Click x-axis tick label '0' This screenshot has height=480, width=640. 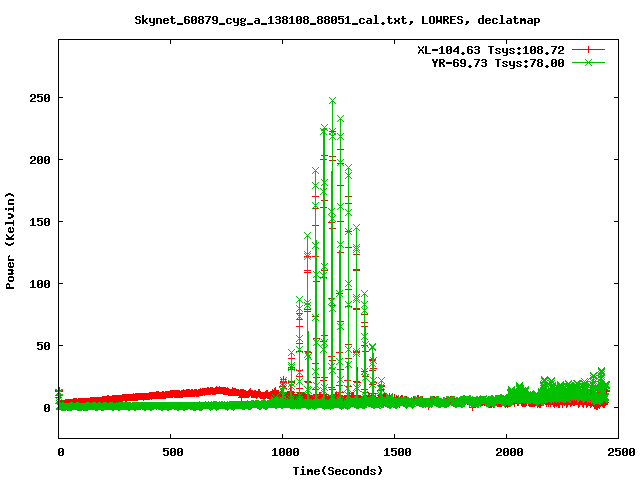(x=61, y=452)
